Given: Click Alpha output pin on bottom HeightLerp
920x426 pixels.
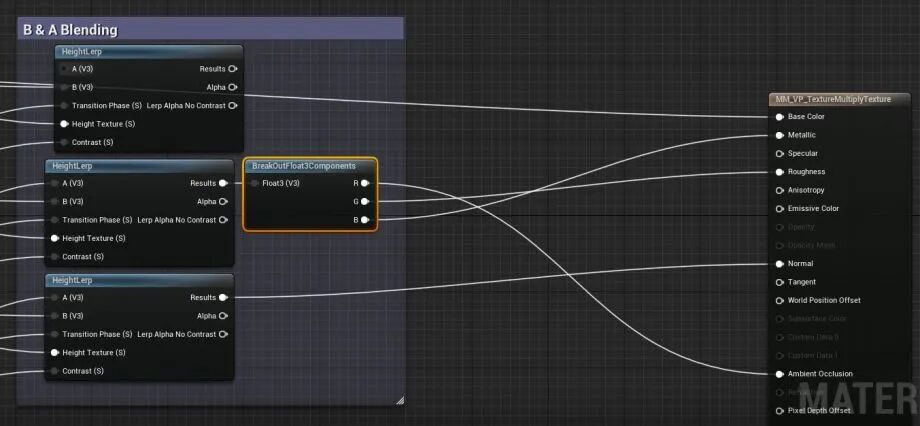Looking at the screenshot, I should [x=223, y=316].
